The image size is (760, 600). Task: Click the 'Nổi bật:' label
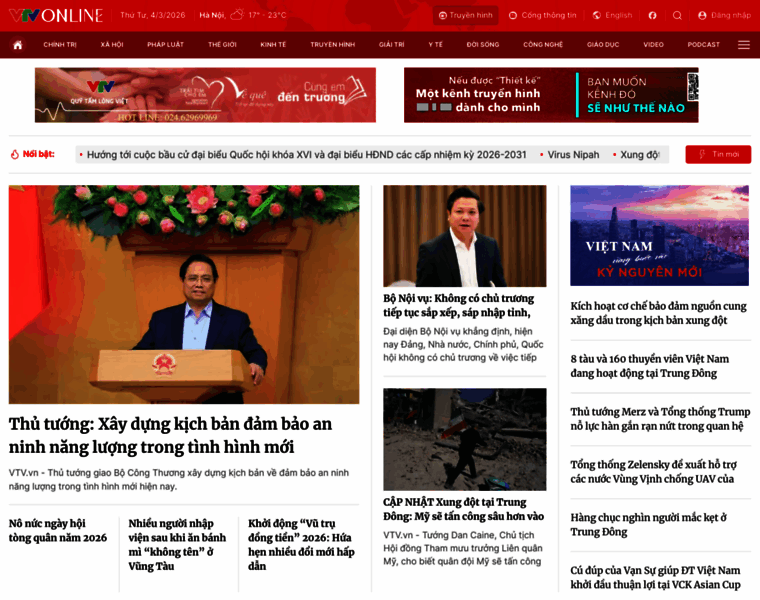[x=39, y=154]
